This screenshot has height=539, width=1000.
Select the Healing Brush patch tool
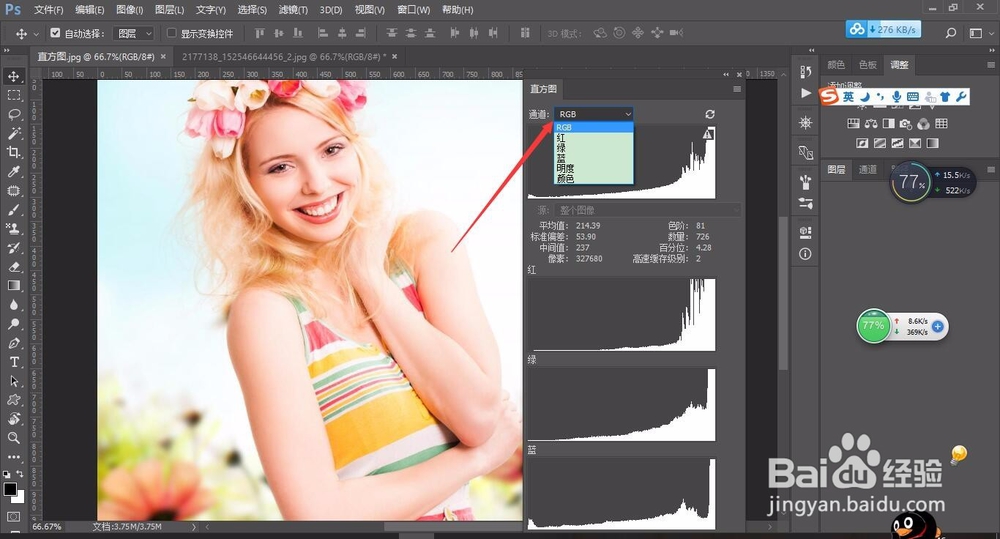[x=13, y=191]
